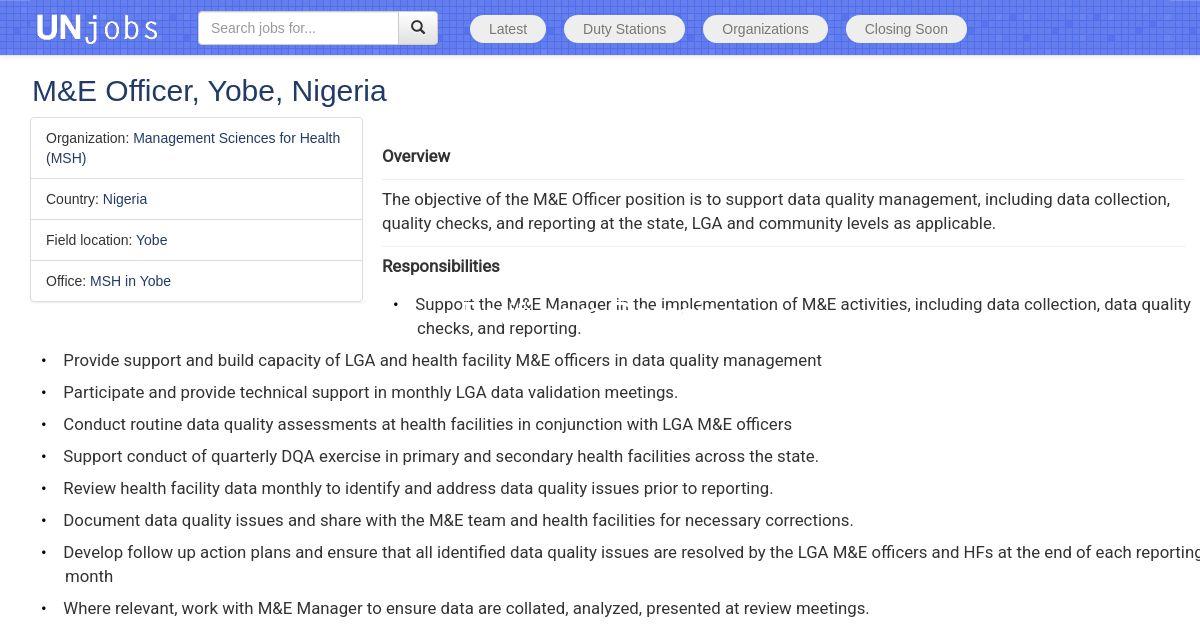Click the bullet about building capacity of M&E officers
This screenshot has height=628, width=1200.
pyautogui.click(x=442, y=360)
